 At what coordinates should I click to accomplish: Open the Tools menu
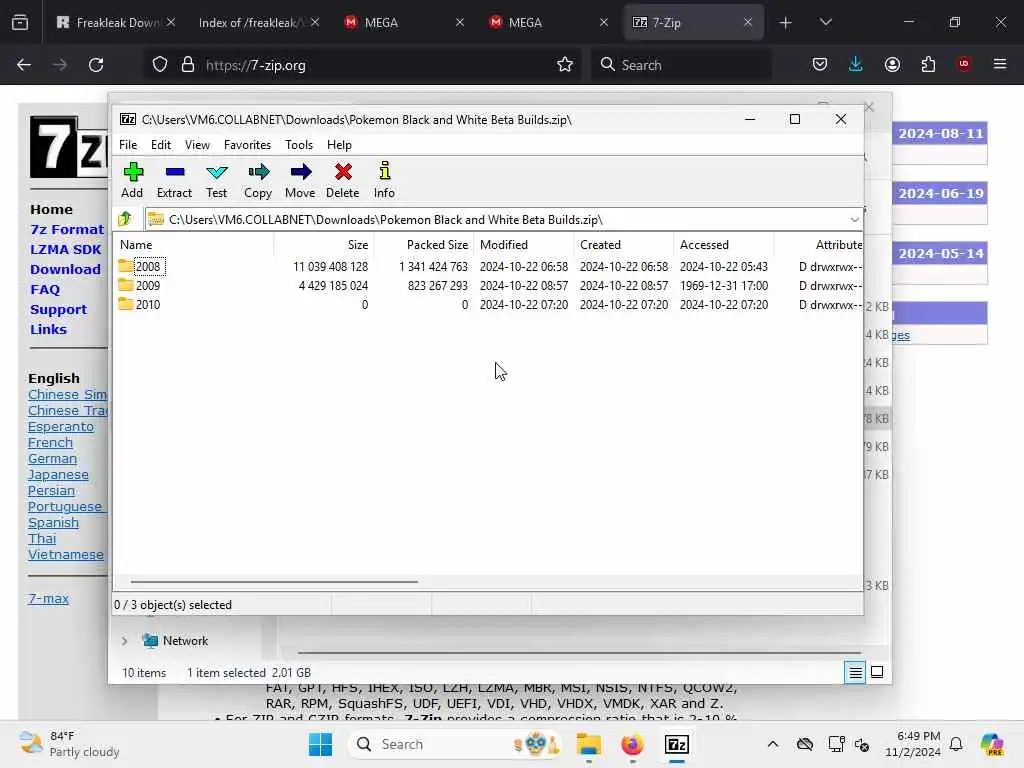(x=298, y=145)
